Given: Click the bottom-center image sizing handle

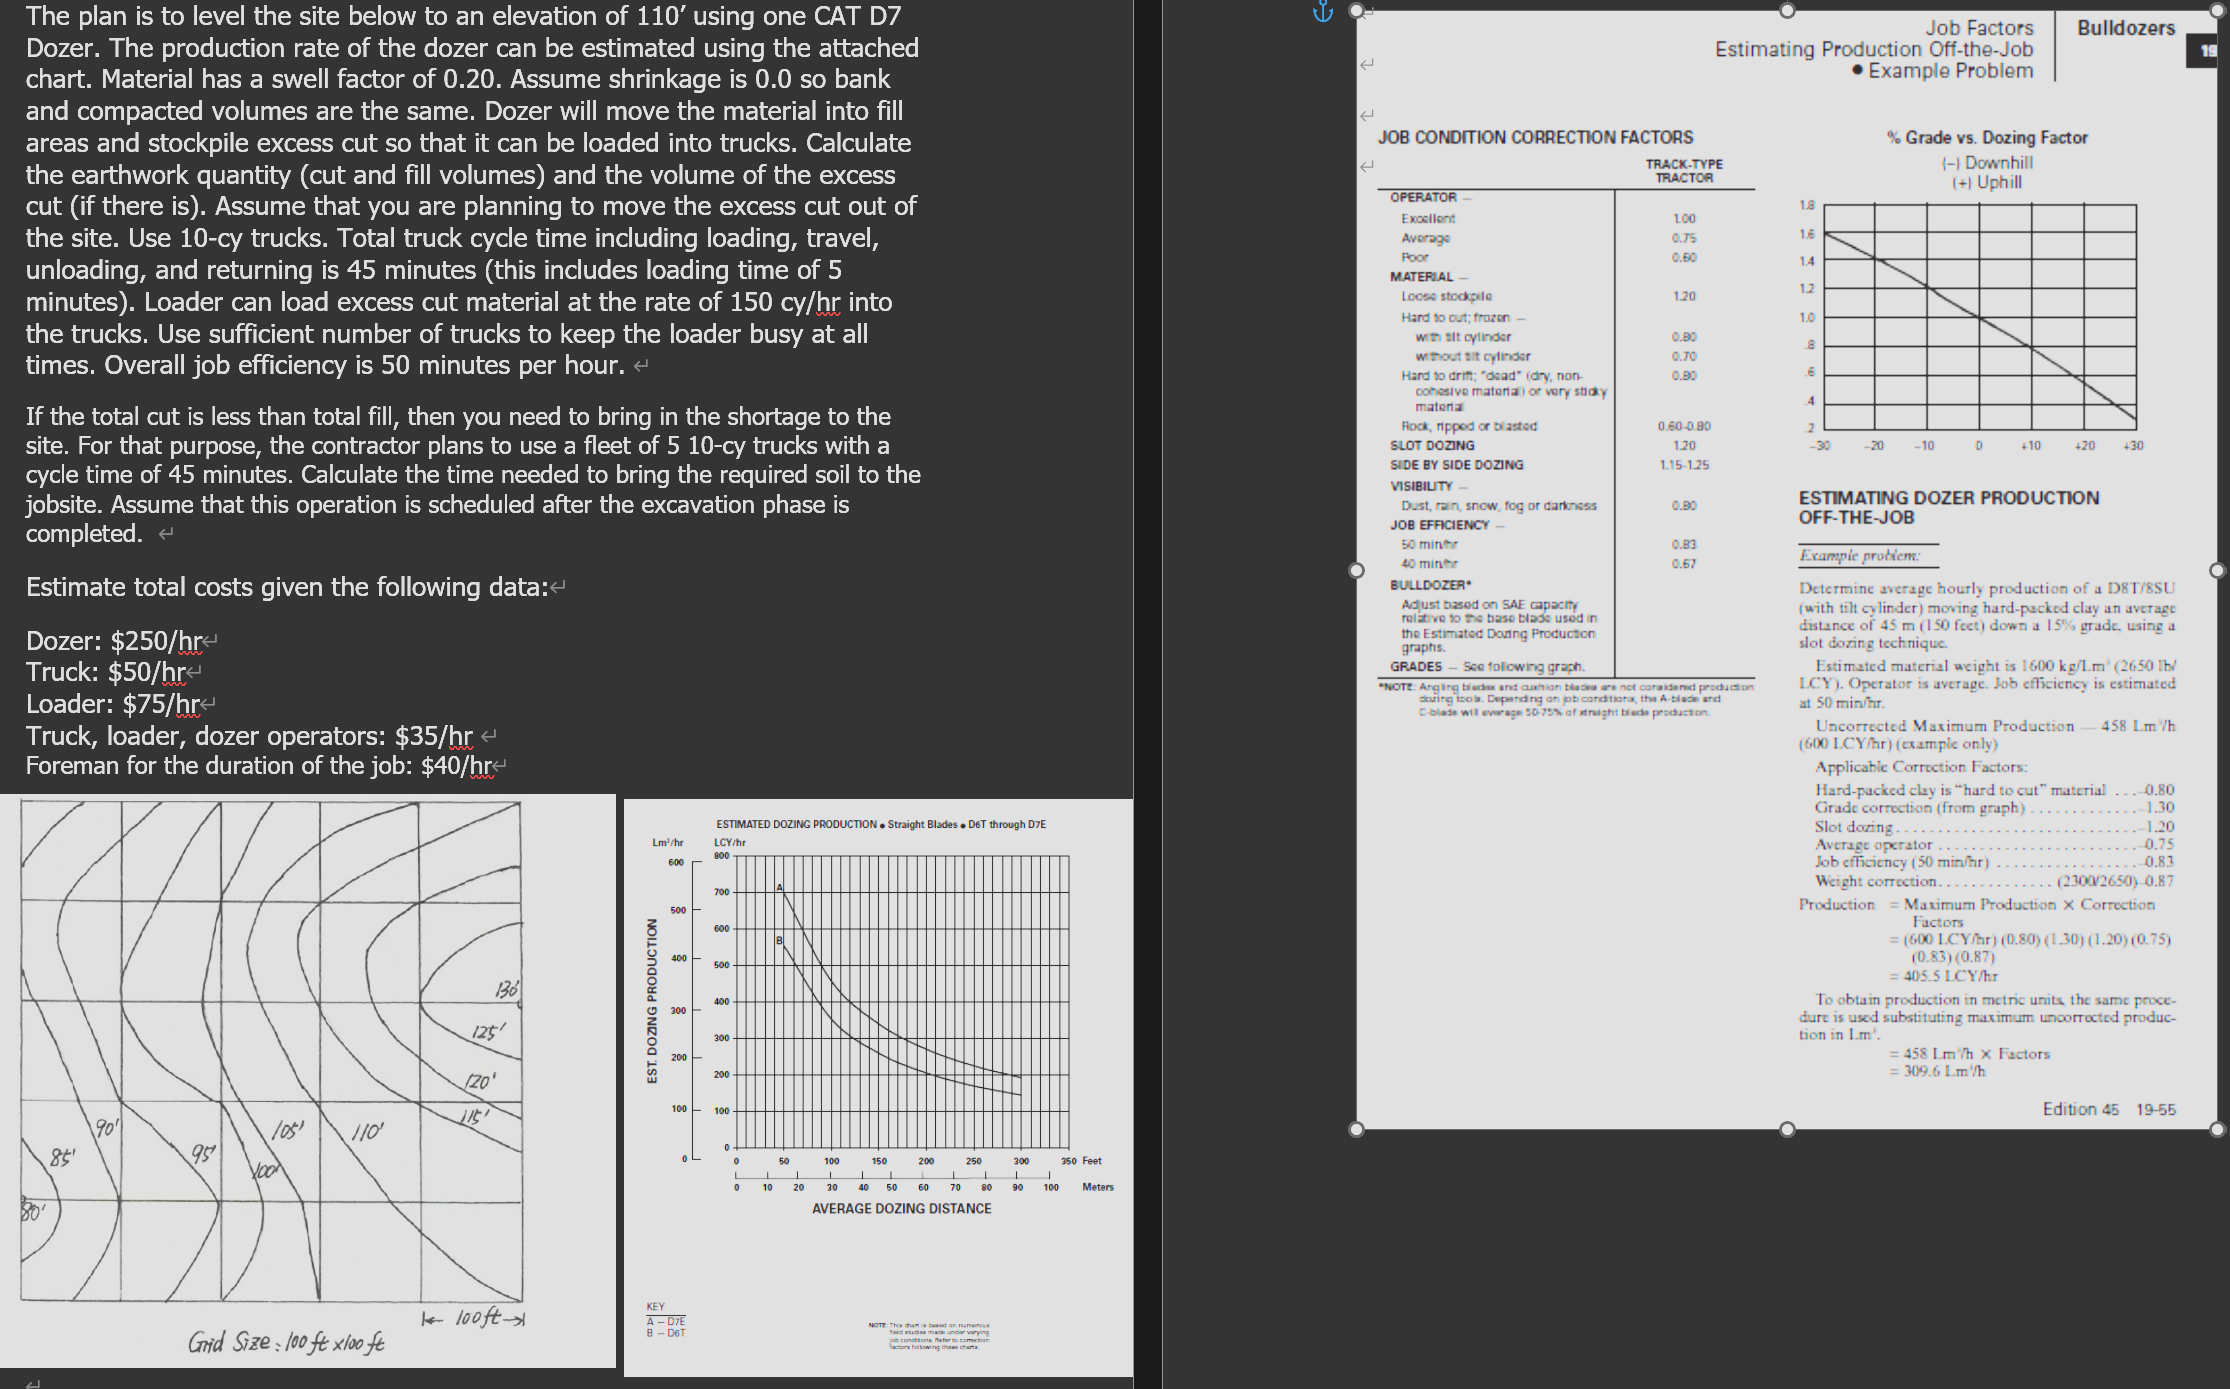Looking at the screenshot, I should 1787,1129.
